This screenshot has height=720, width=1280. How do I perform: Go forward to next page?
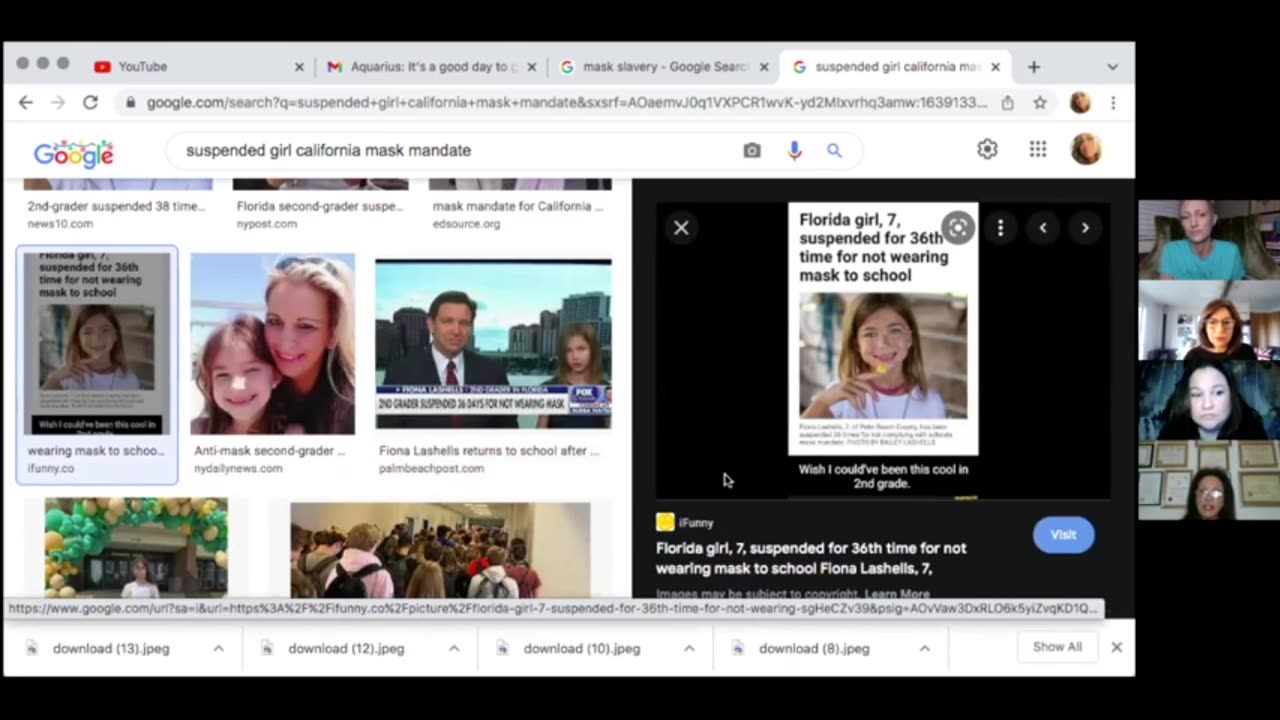click(58, 102)
